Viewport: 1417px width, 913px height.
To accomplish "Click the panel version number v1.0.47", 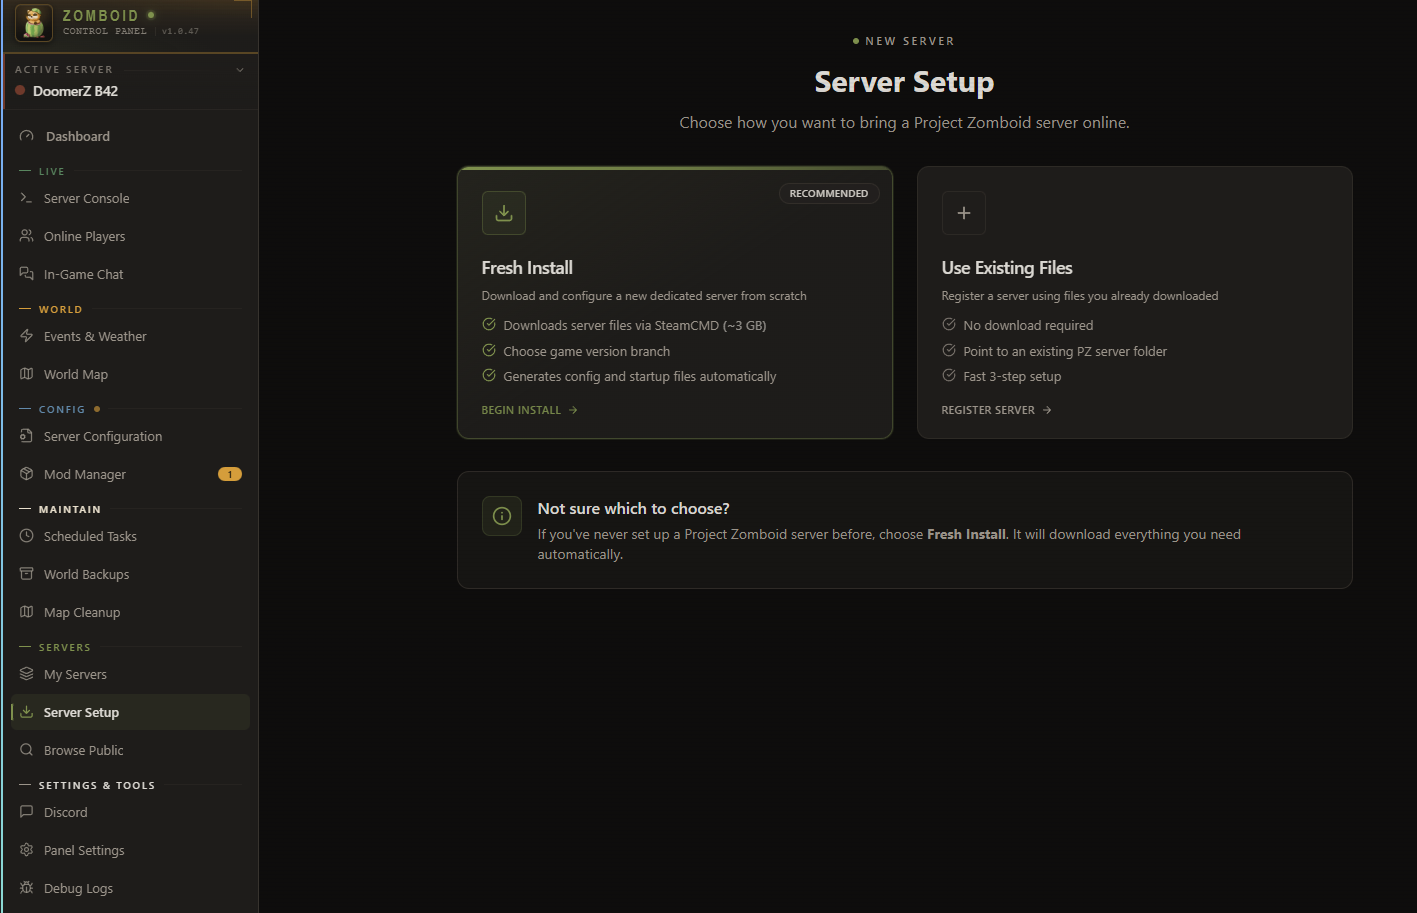I will [x=180, y=31].
